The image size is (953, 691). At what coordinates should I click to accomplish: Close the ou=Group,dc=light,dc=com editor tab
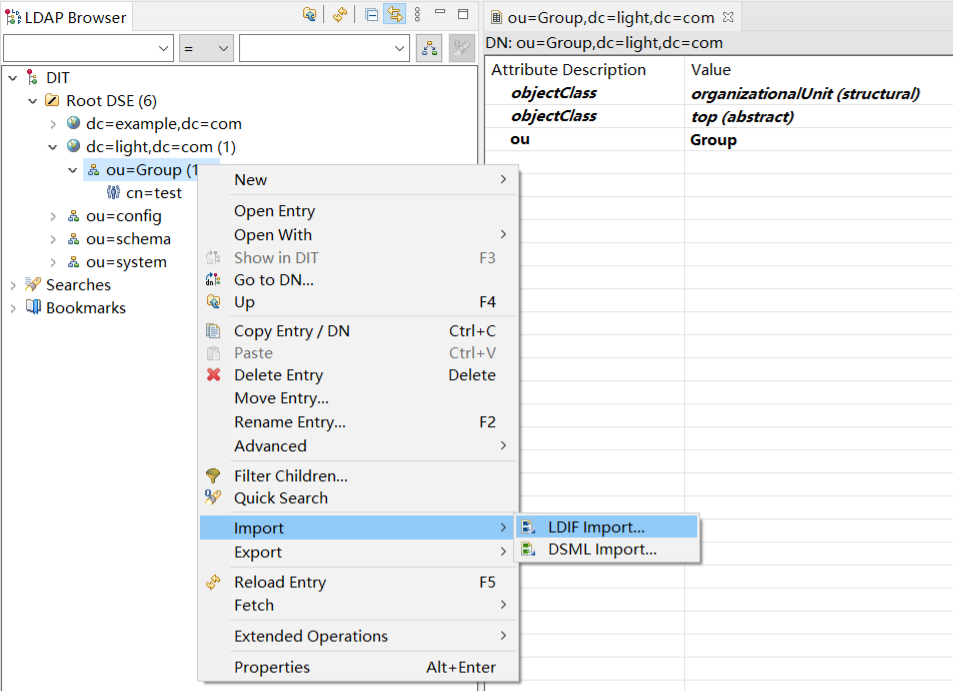tap(728, 17)
